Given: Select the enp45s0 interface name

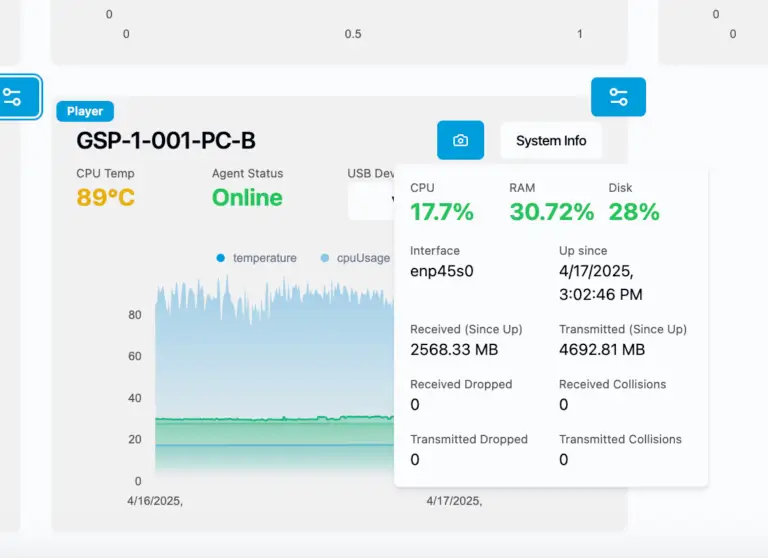Looking at the screenshot, I should pyautogui.click(x=442, y=270).
